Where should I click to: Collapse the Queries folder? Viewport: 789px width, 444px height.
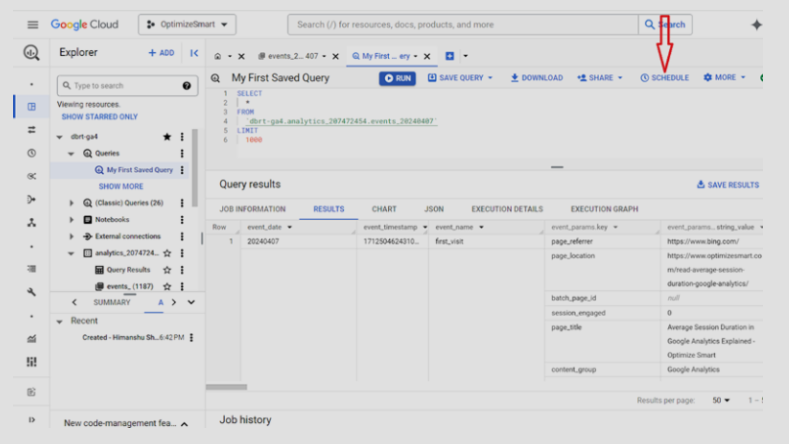click(x=71, y=154)
